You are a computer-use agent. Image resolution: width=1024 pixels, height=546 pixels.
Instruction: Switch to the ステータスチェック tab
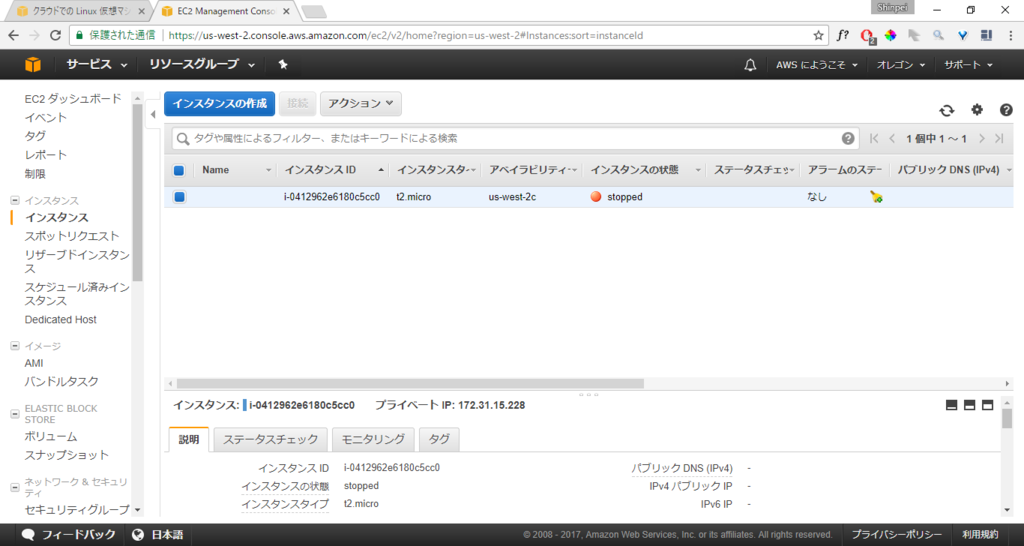point(270,440)
